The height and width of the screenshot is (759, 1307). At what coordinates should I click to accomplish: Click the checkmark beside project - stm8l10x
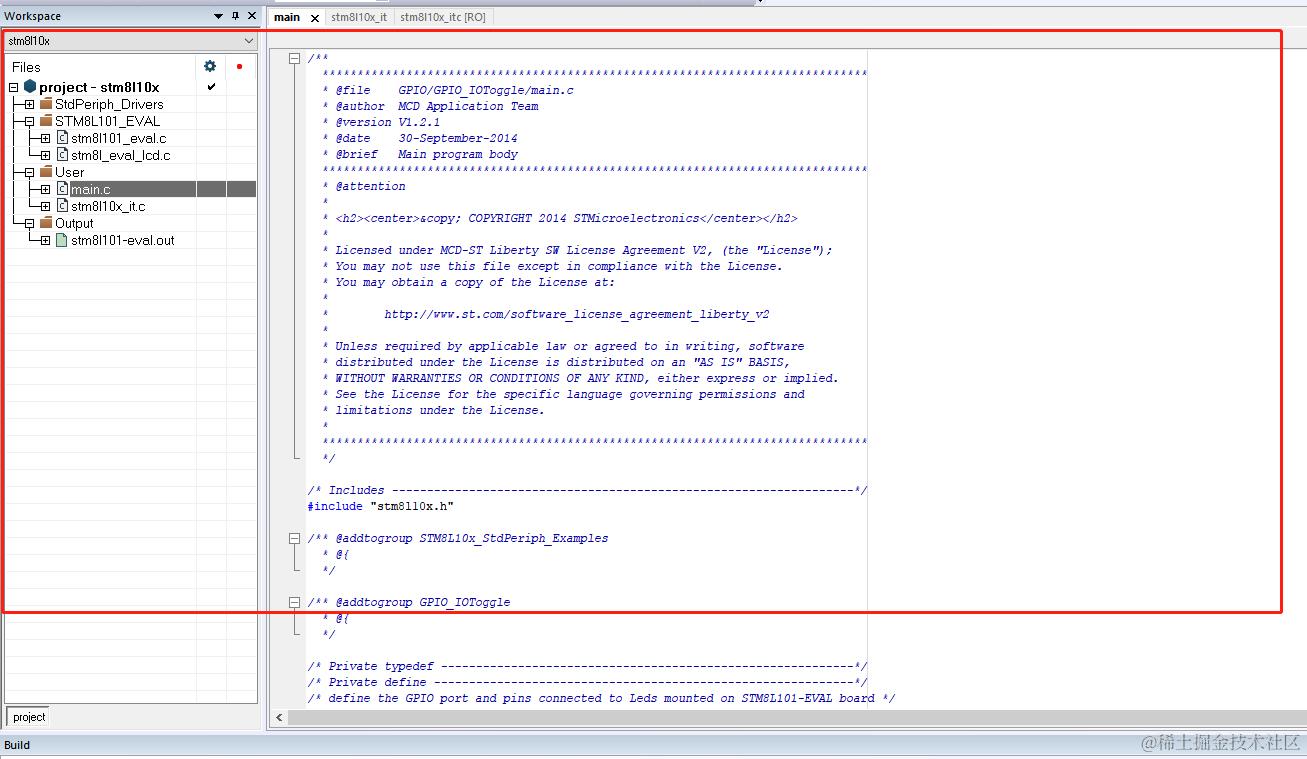(x=211, y=87)
